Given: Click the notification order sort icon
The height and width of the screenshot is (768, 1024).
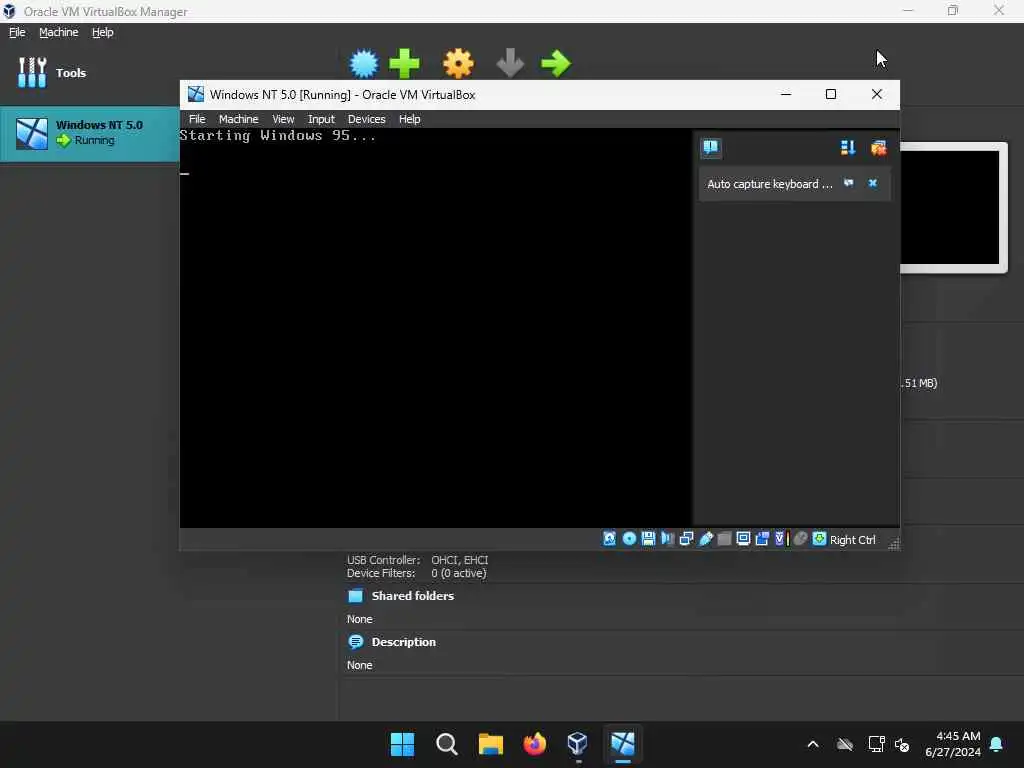Looking at the screenshot, I should tap(848, 148).
